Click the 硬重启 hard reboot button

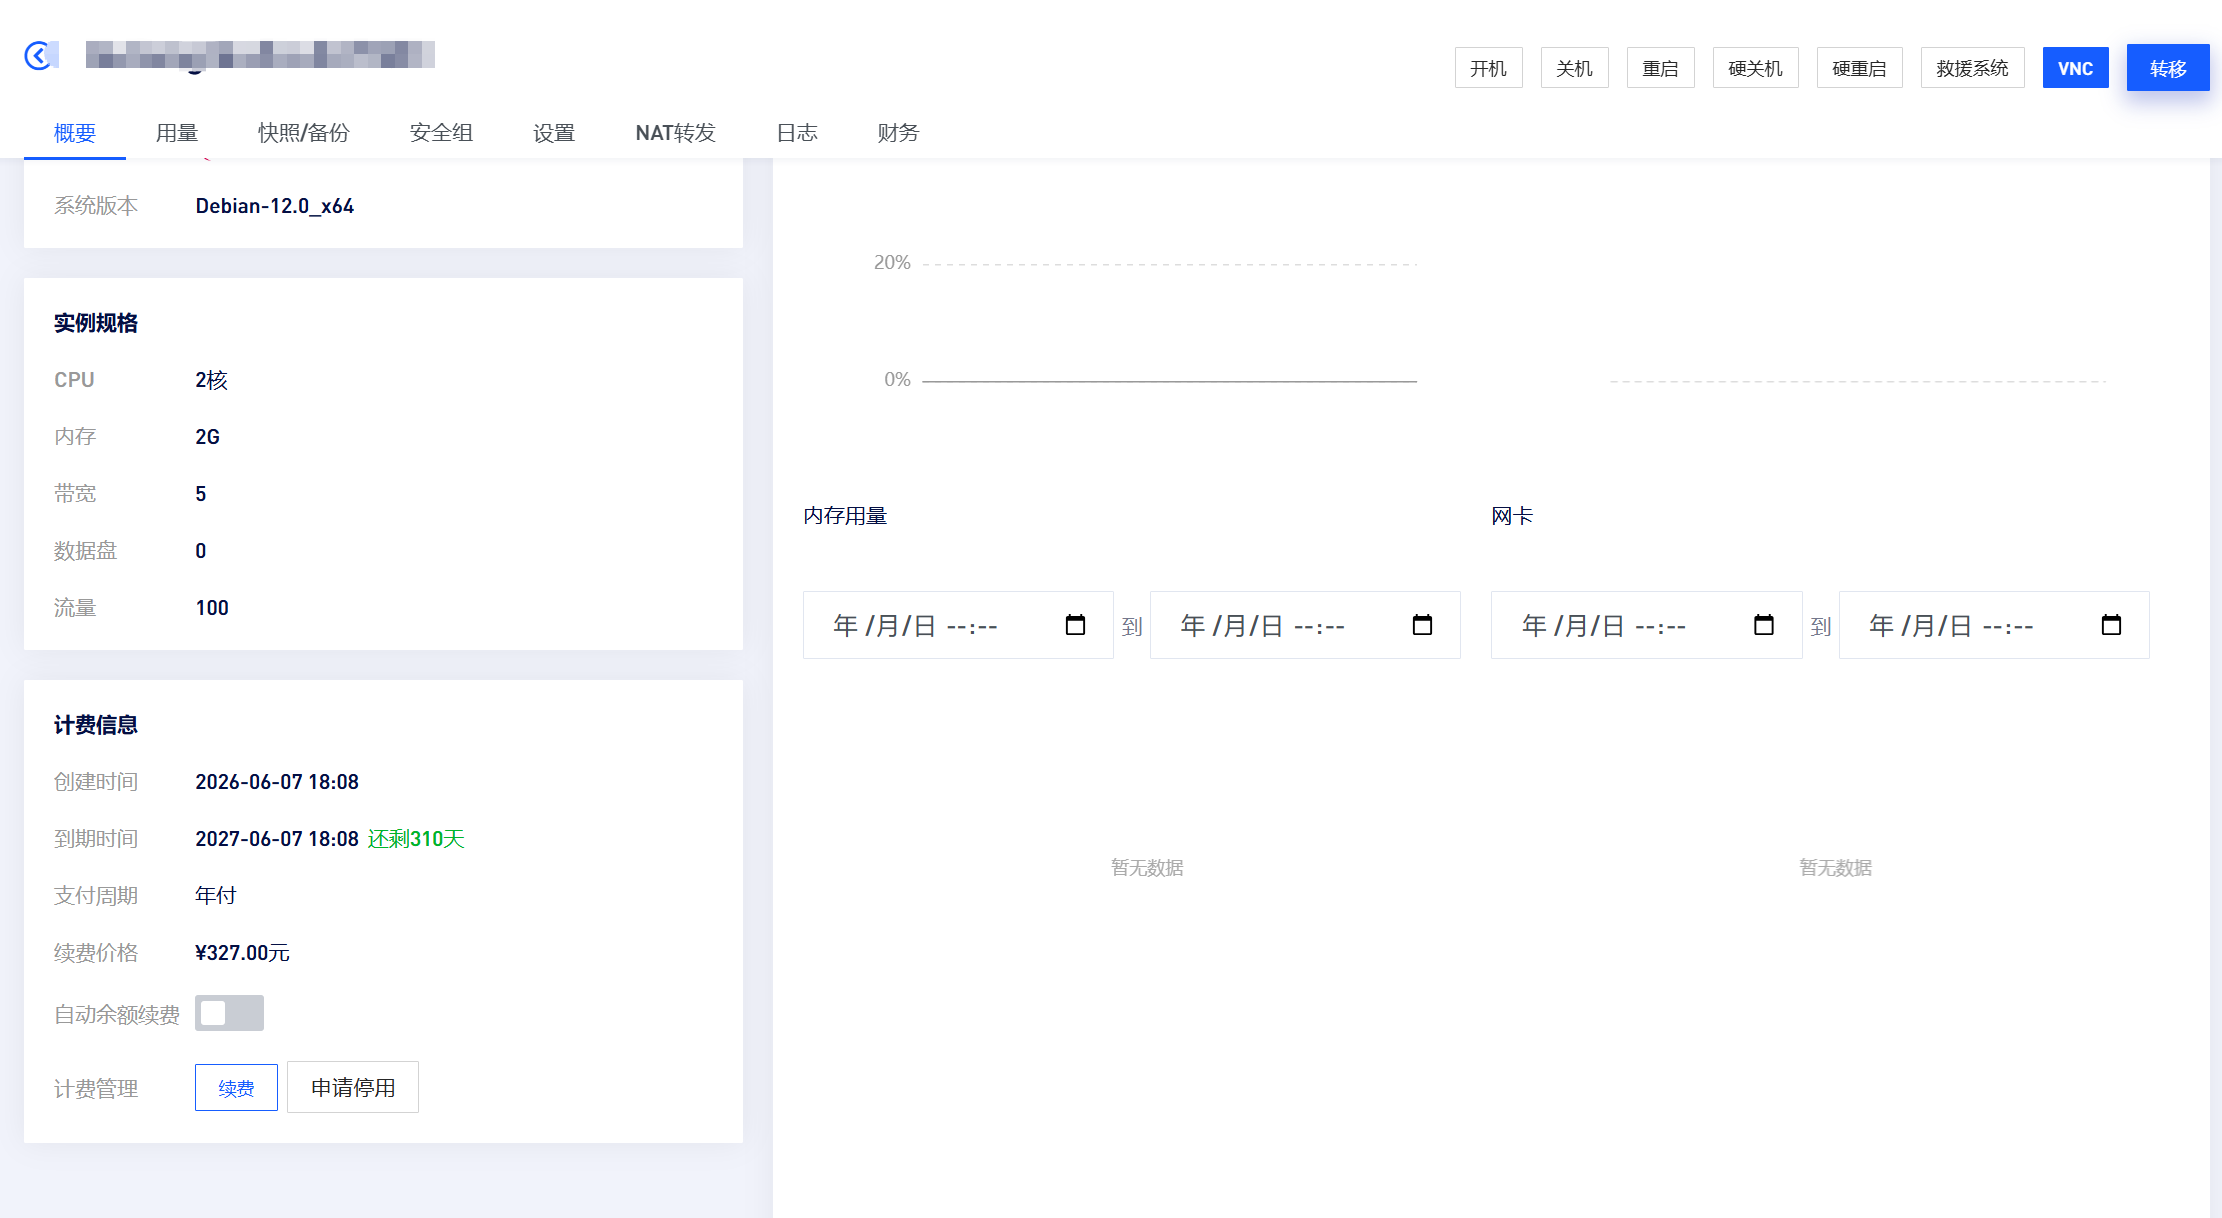[1859, 68]
